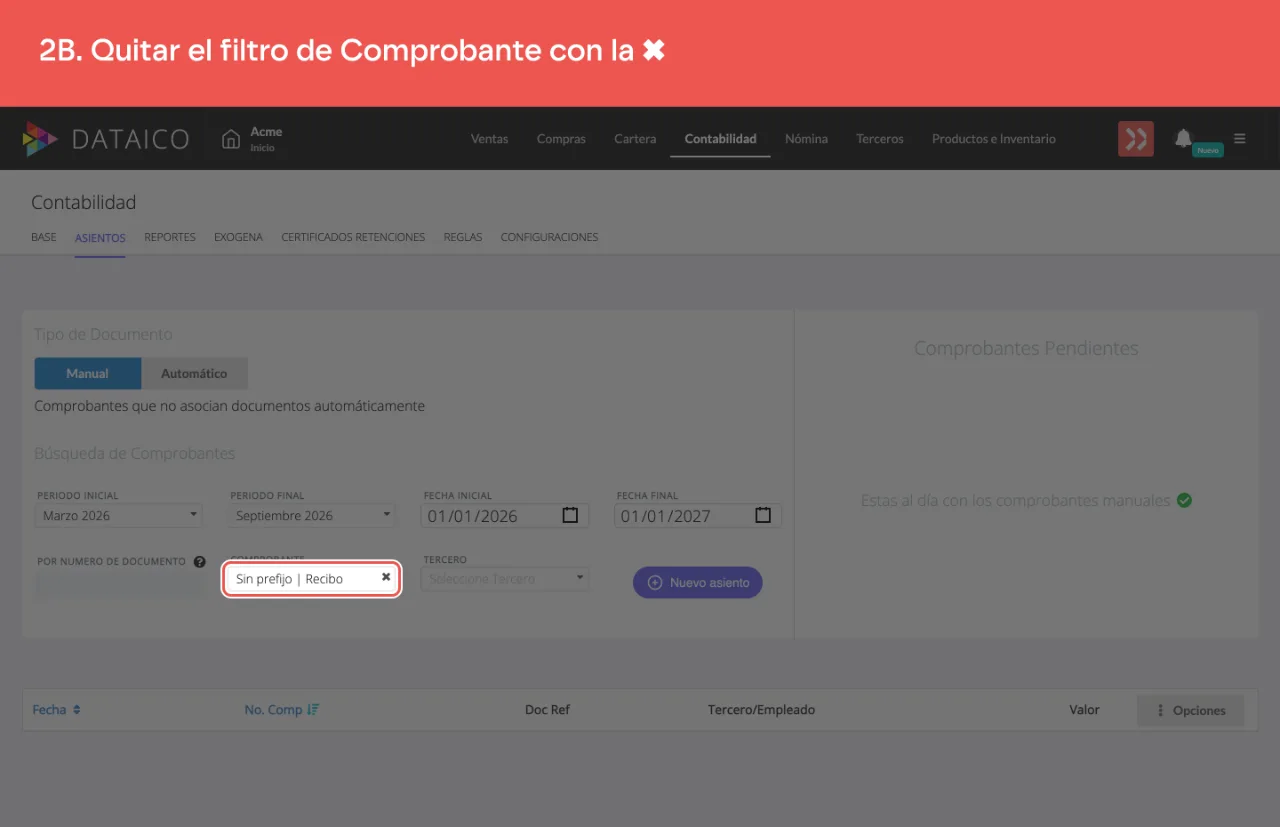Click the 'Doc Ref' column header text
The width and height of the screenshot is (1280, 827).
pyautogui.click(x=547, y=710)
